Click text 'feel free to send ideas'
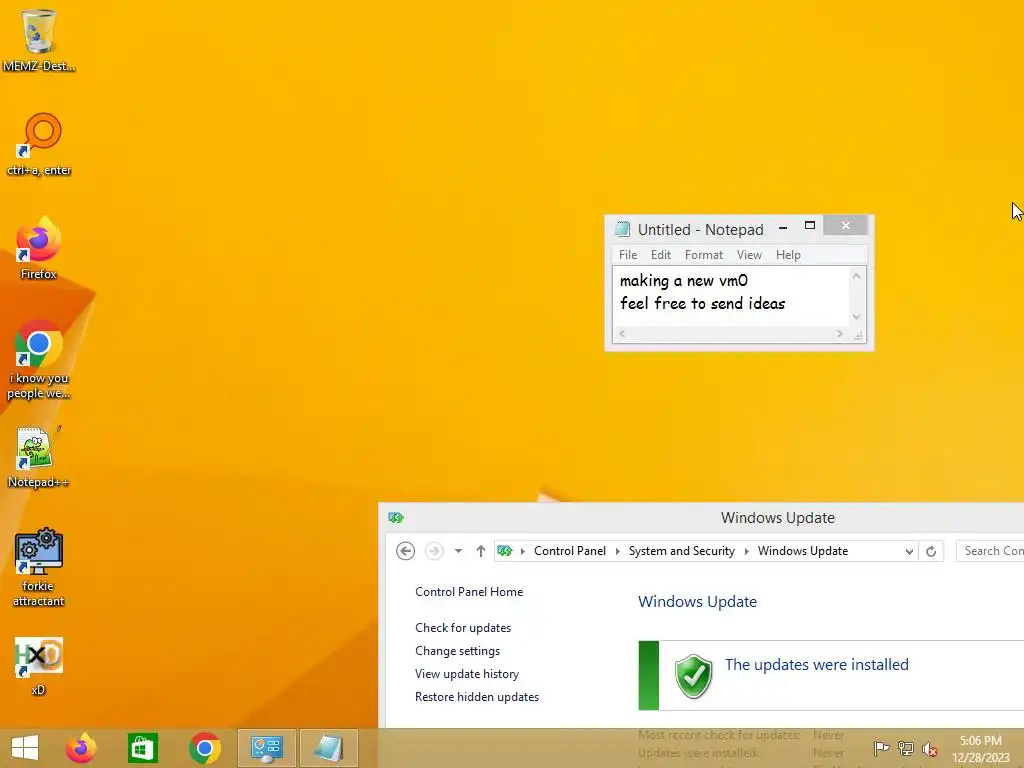This screenshot has height=768, width=1024. pos(702,304)
